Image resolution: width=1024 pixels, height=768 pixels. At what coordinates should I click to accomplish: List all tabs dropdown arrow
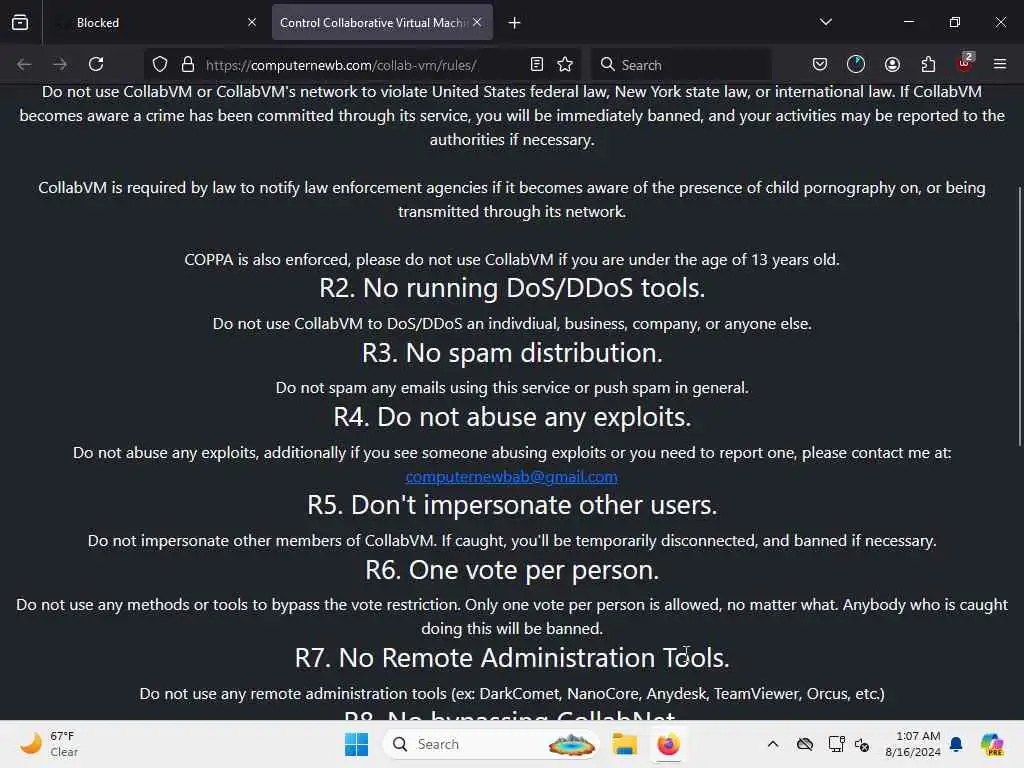pos(826,22)
